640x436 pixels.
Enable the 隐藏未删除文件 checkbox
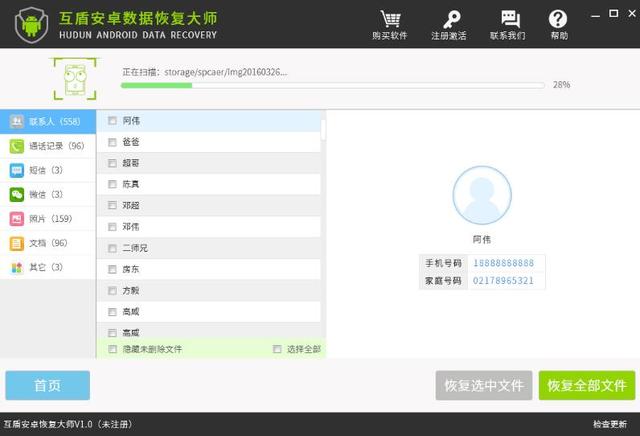(x=112, y=349)
